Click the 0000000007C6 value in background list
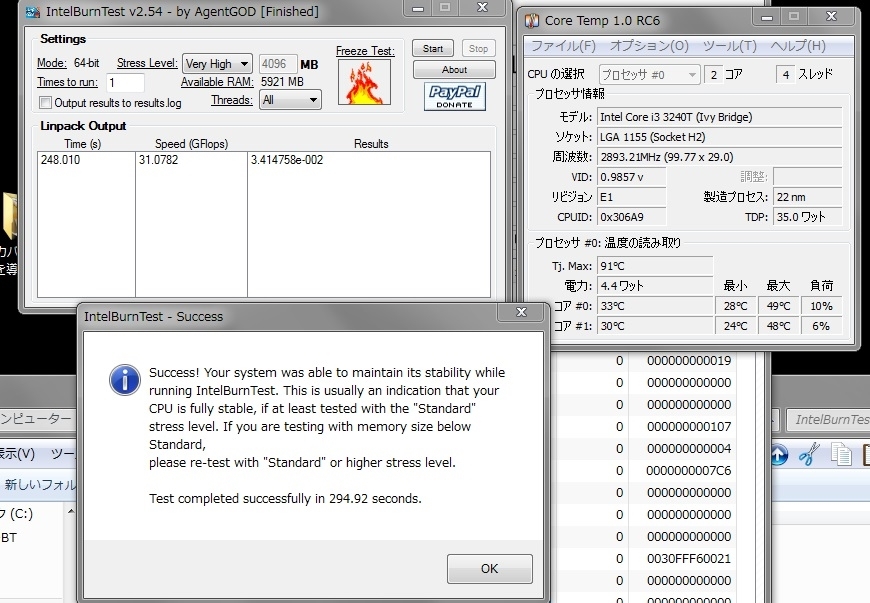The height and width of the screenshot is (603, 870). point(689,470)
